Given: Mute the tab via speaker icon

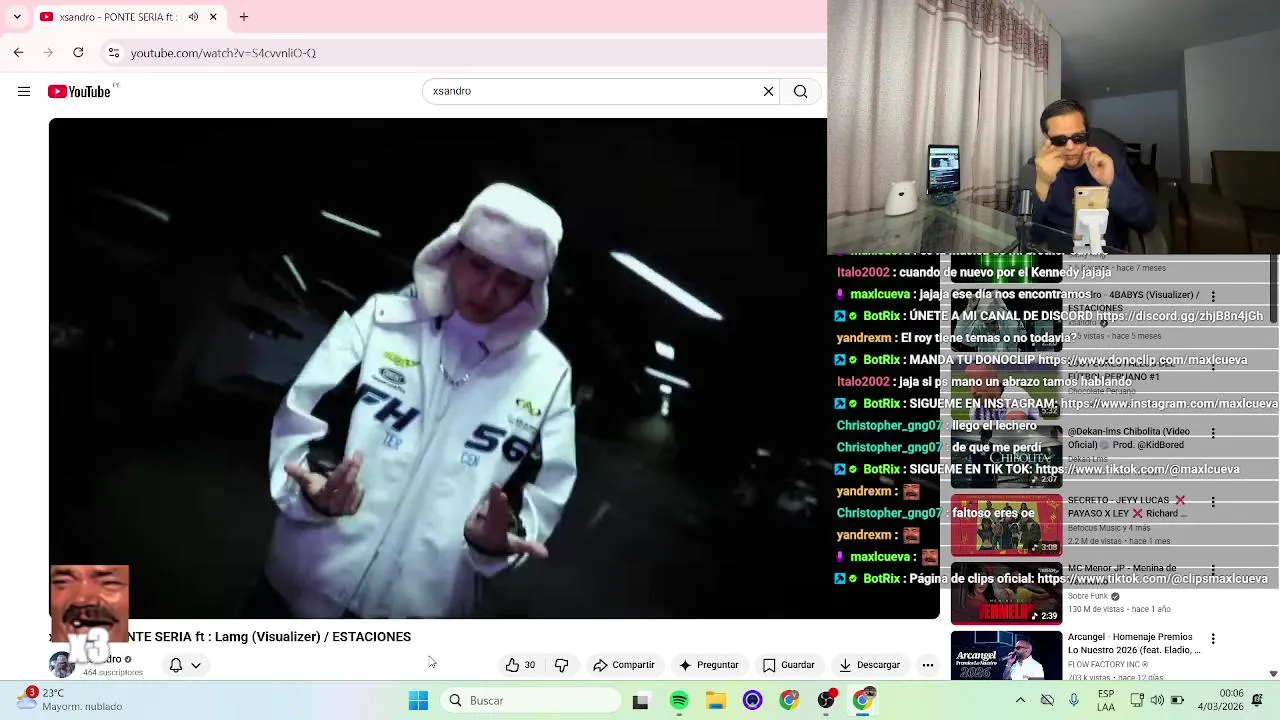Looking at the screenshot, I should coord(193,17).
